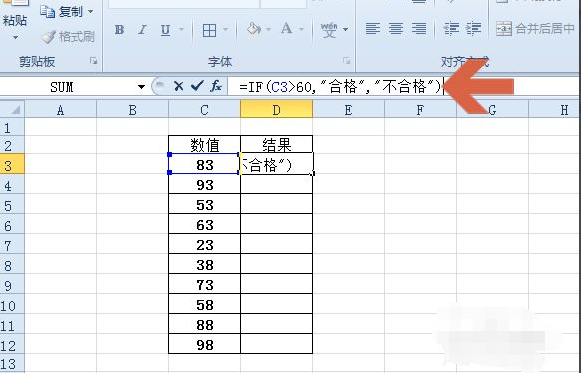Apply the Fill Color bucket
Image resolution: width=581 pixels, height=373 pixels.
click(x=254, y=29)
